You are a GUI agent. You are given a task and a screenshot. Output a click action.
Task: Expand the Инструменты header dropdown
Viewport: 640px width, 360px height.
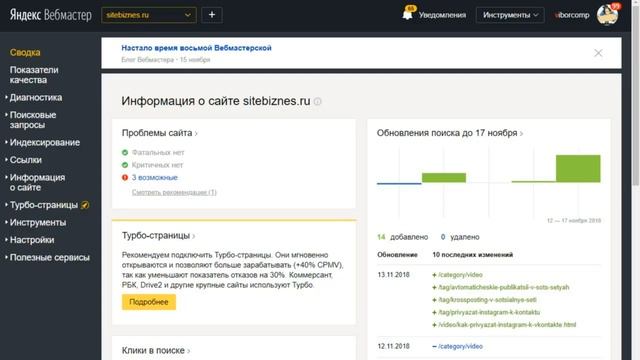click(x=510, y=15)
